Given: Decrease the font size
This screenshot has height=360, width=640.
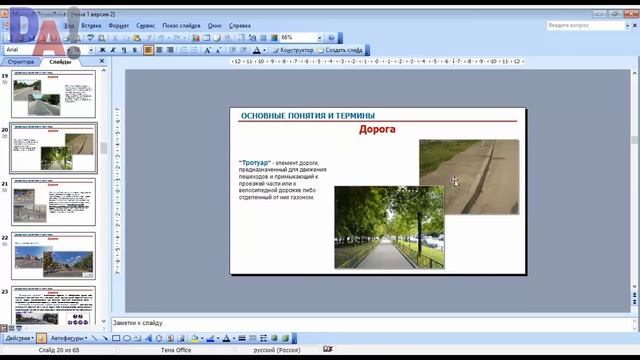Looking at the screenshot, I should click(x=218, y=50).
